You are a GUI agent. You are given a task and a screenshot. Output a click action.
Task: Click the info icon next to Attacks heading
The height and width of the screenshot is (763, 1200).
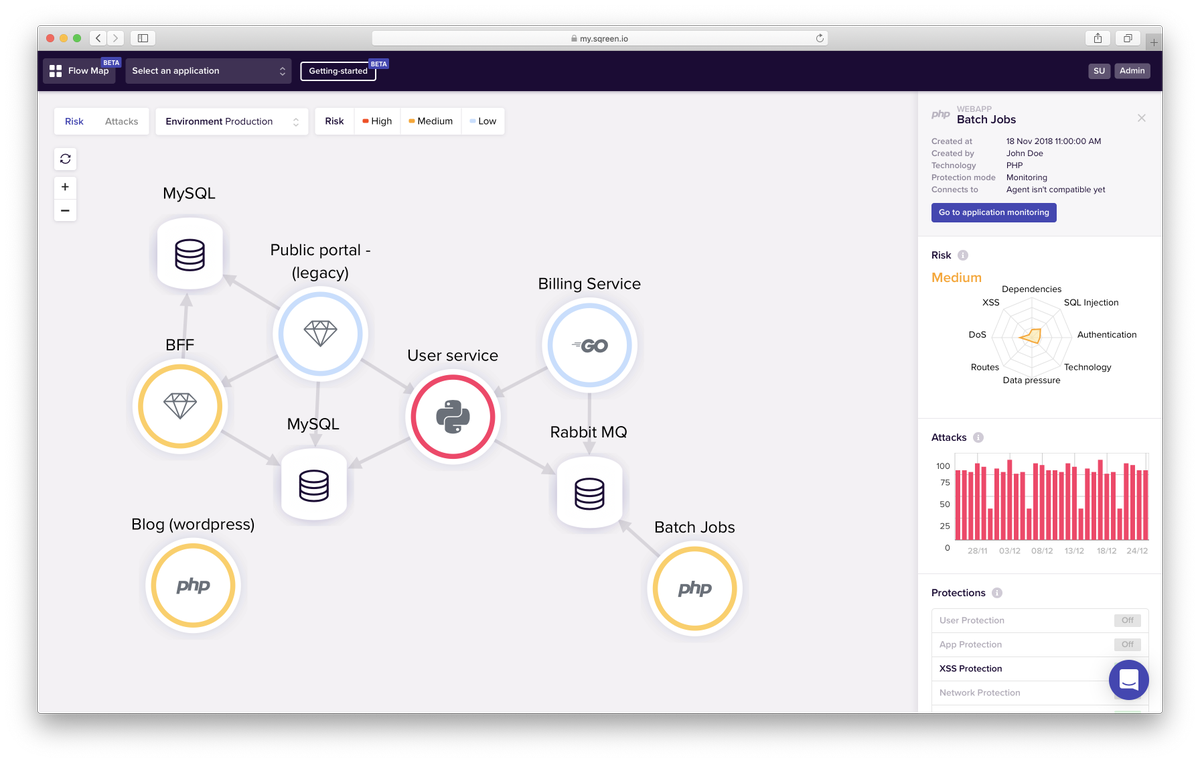(978, 438)
